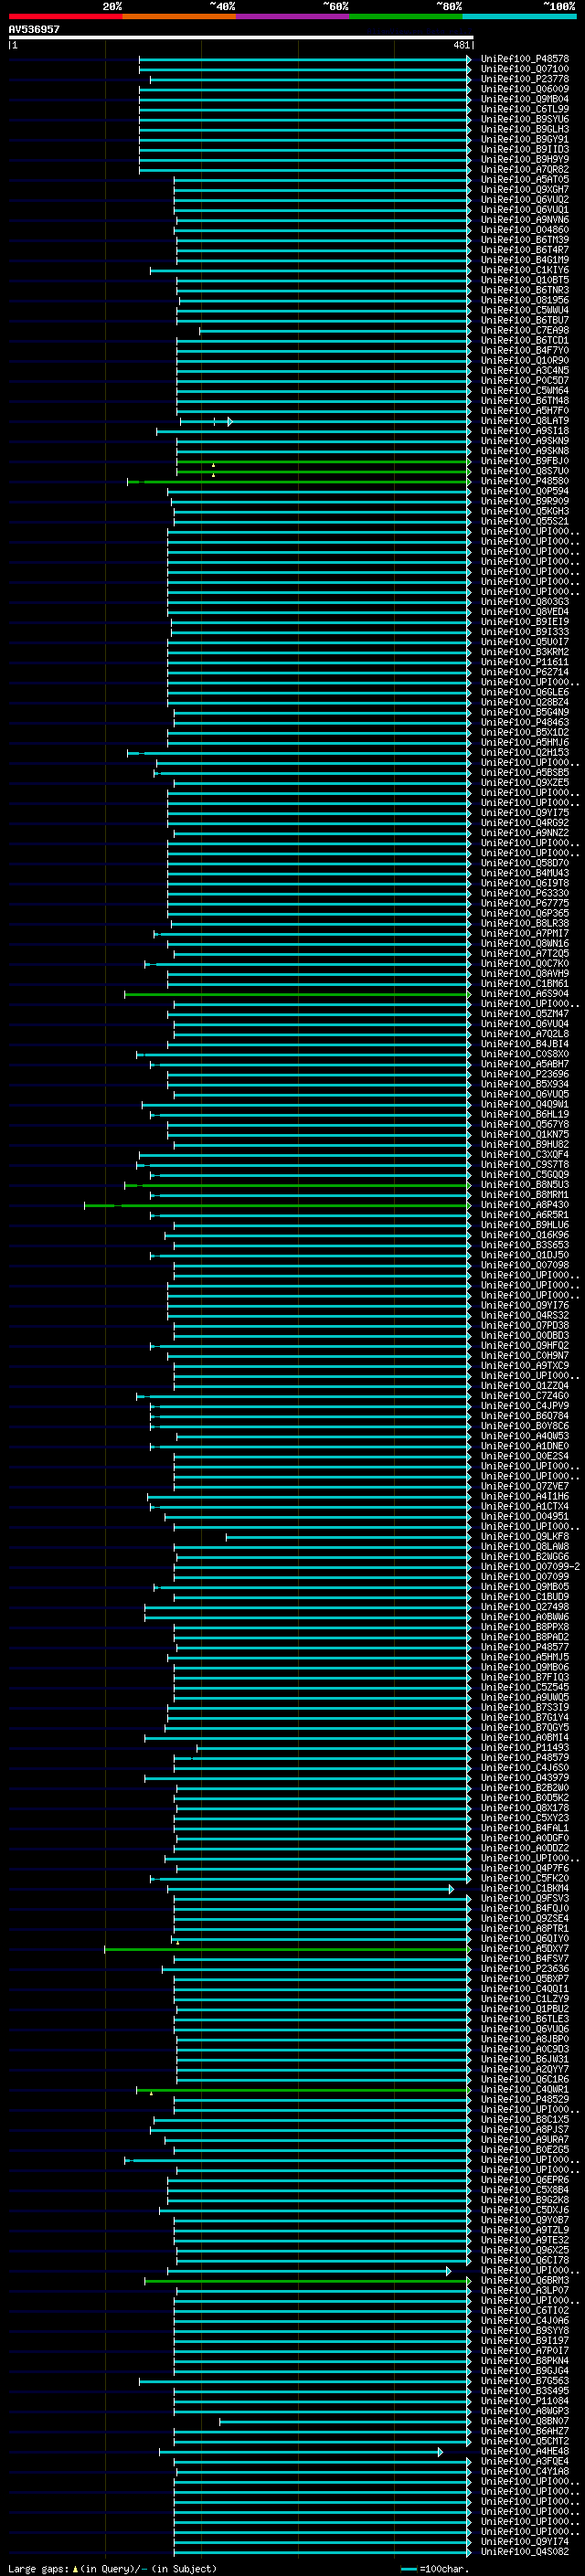Select the UniRef100_A5AT05 label
This screenshot has width=585, height=2576.
coord(525,180)
